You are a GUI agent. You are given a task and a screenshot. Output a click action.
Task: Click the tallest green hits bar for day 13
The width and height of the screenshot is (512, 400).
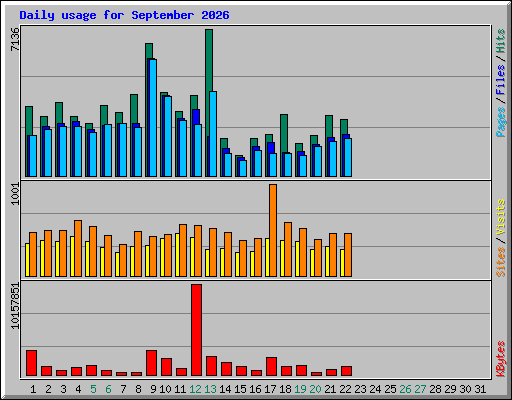coord(209,60)
